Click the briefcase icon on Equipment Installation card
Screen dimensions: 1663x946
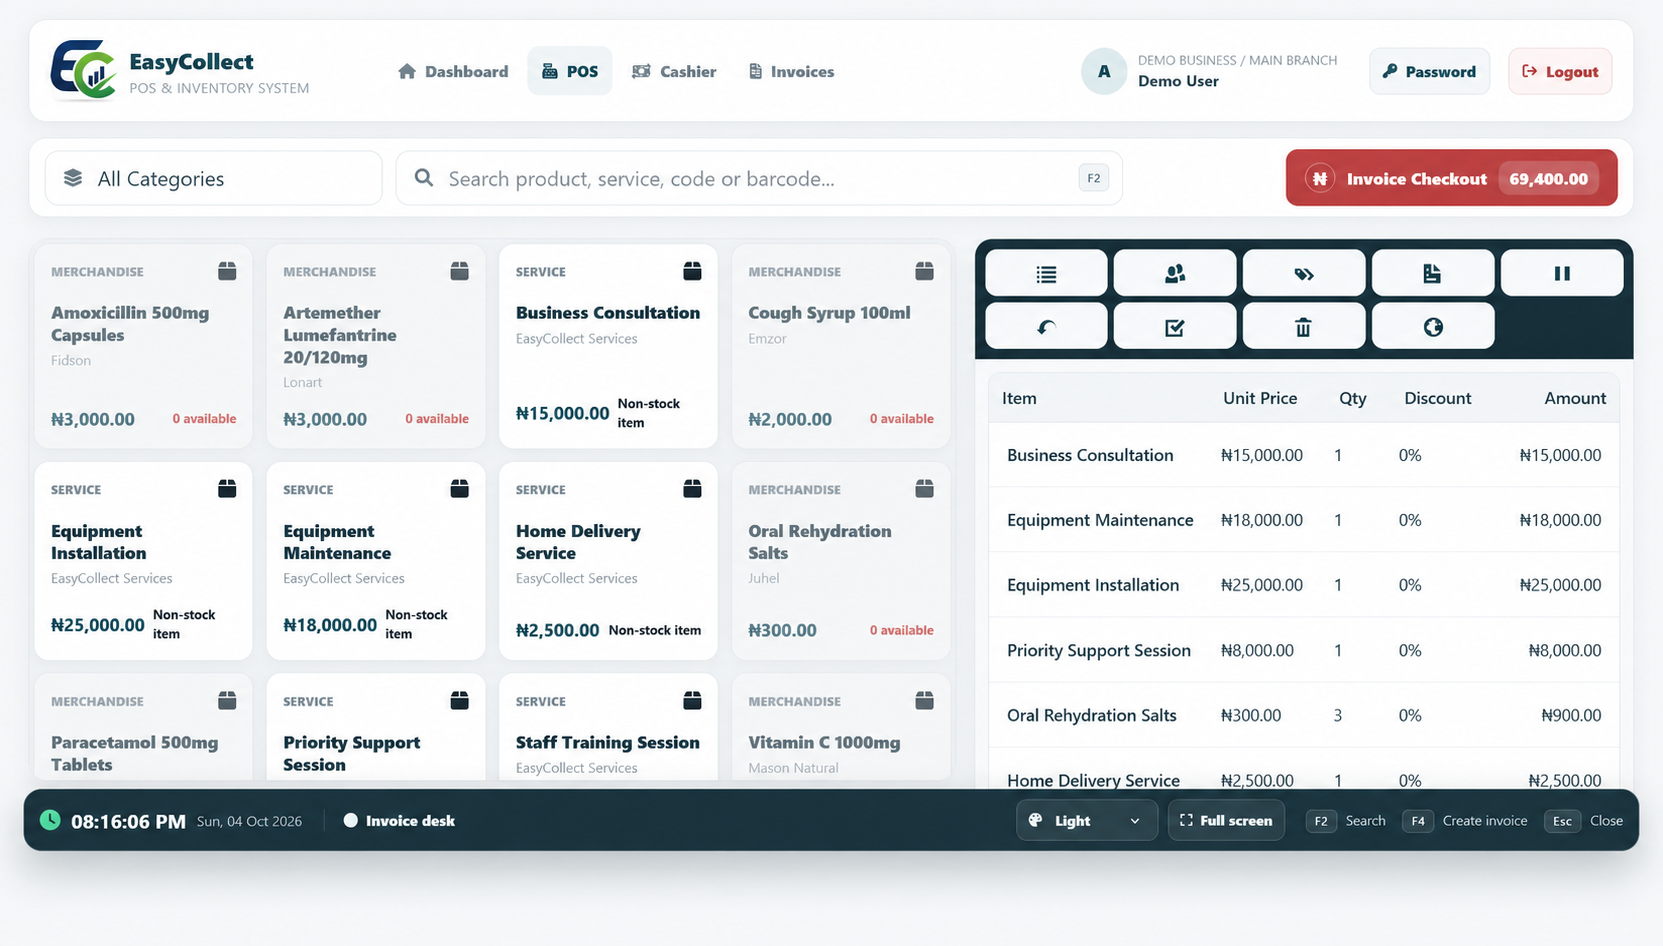point(227,488)
